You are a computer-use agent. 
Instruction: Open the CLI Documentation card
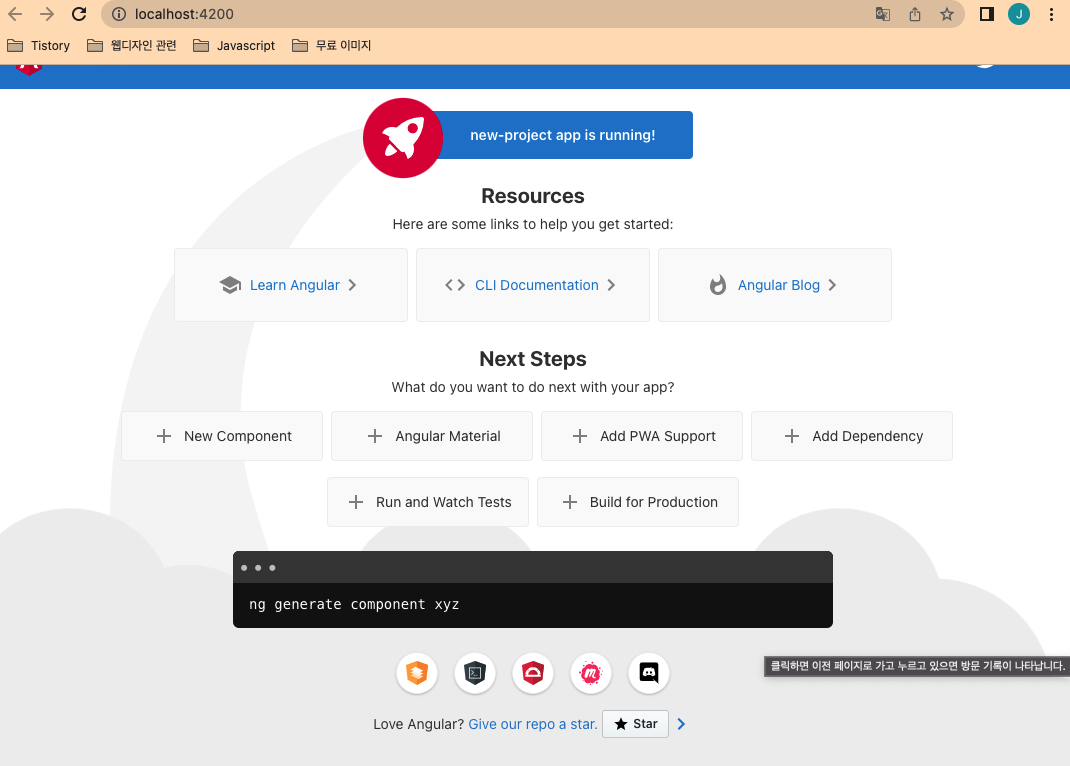(533, 285)
